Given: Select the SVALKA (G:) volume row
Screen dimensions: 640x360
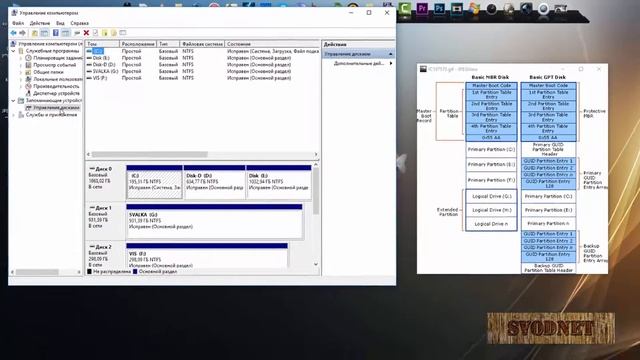Looking at the screenshot, I should tap(202, 71).
